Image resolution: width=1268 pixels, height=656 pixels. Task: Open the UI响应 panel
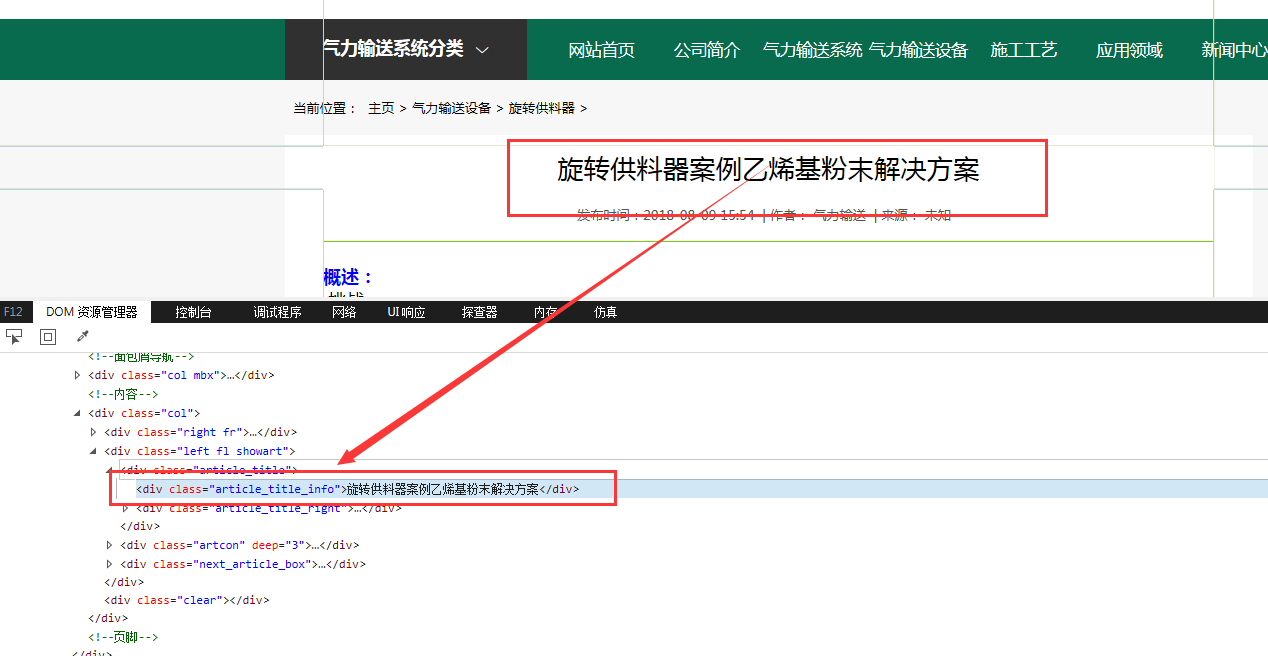coord(406,311)
